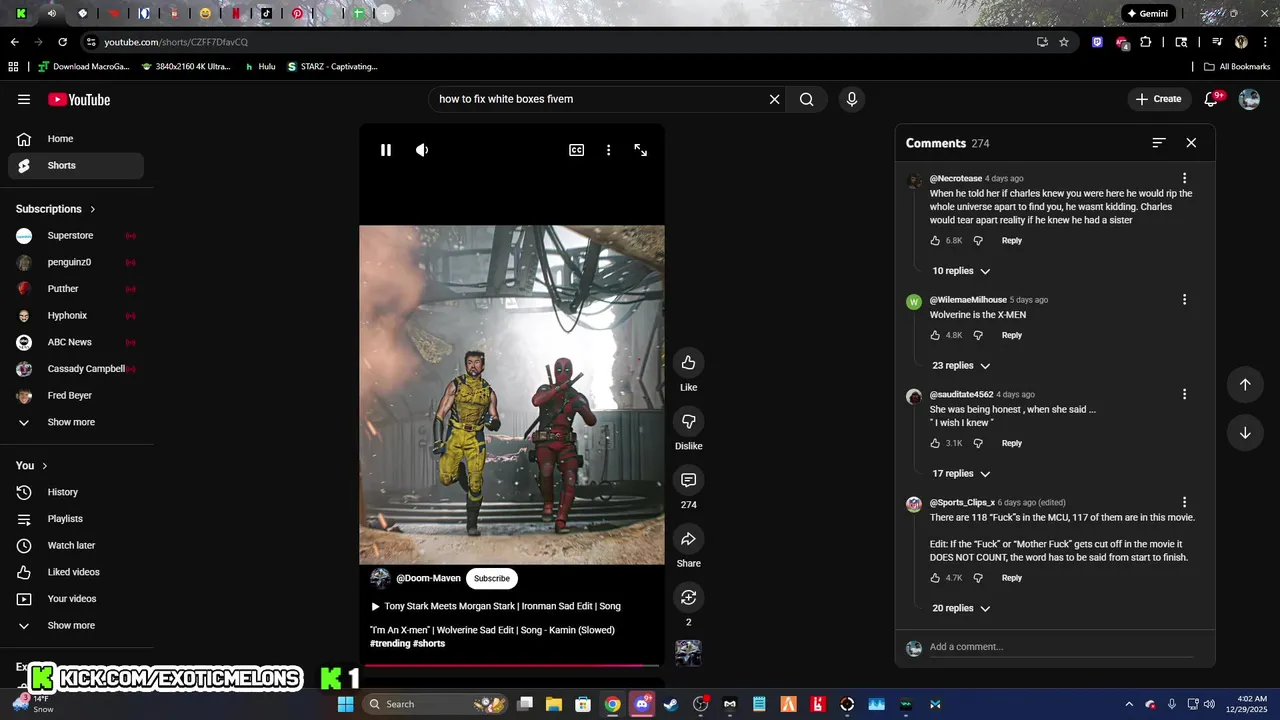Mute the Shorts volume icon
The height and width of the screenshot is (720, 1280).
tap(422, 150)
